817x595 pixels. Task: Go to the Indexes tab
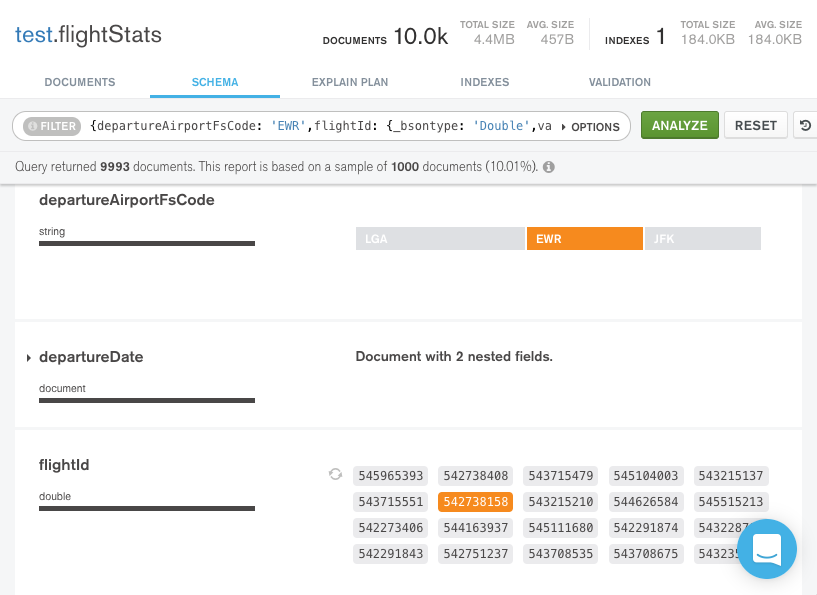point(485,82)
